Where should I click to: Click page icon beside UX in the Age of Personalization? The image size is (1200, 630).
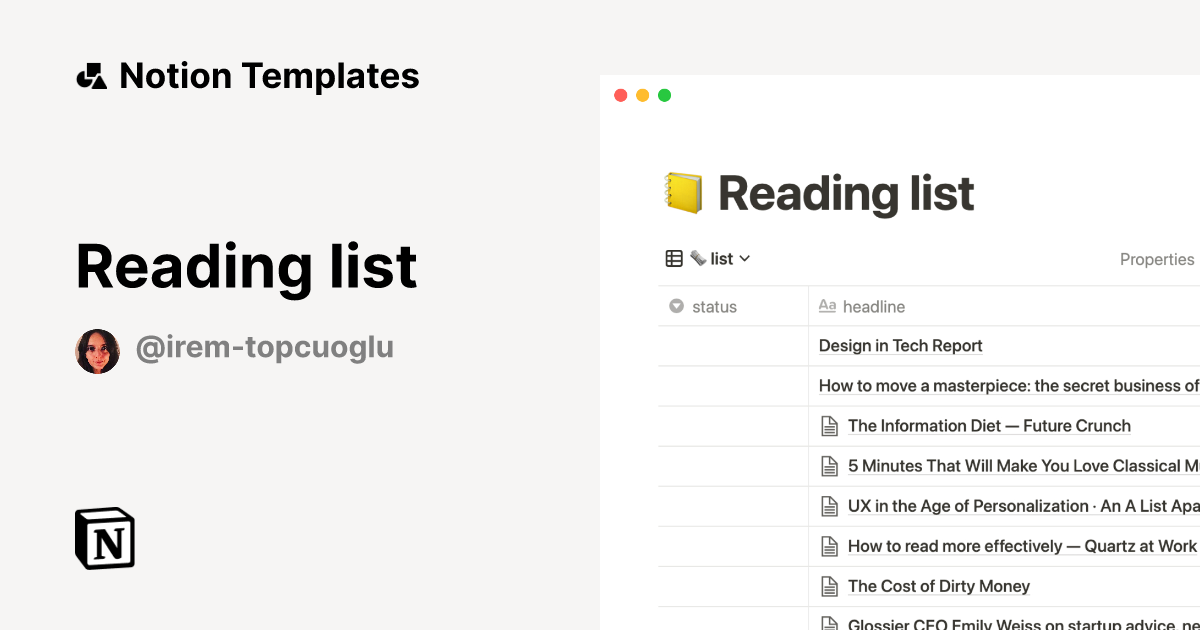[829, 506]
